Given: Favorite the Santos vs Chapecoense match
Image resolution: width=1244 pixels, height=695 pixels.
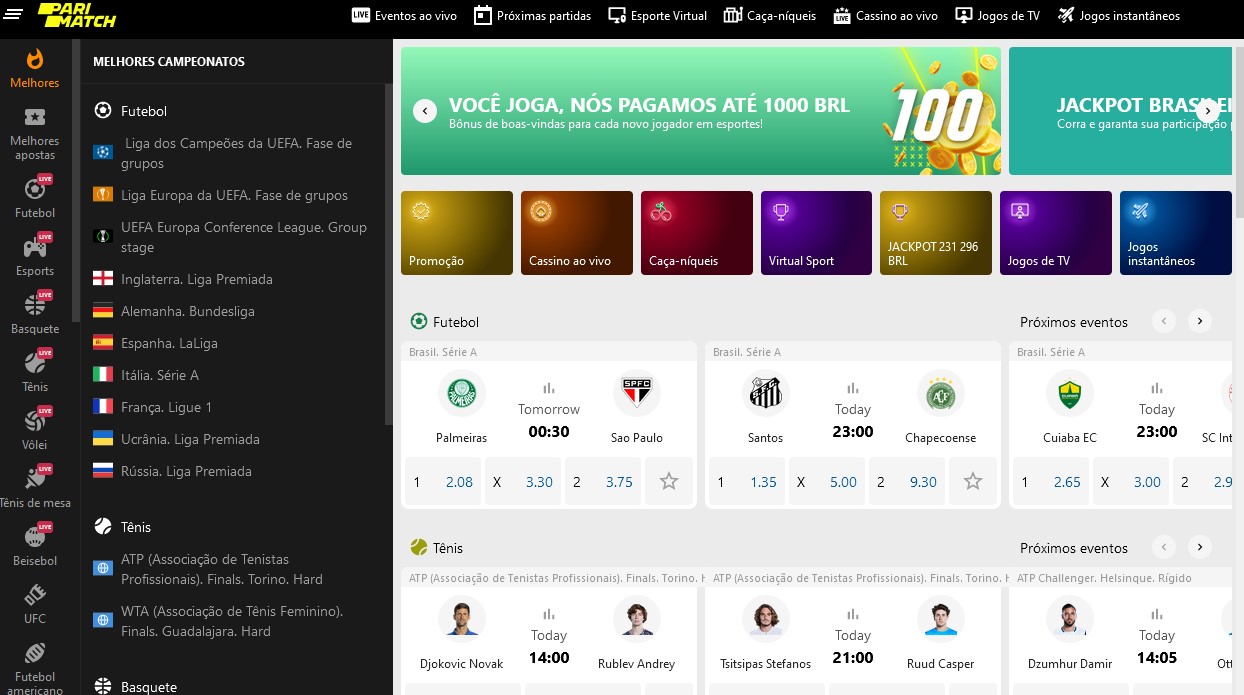Looking at the screenshot, I should [973, 482].
